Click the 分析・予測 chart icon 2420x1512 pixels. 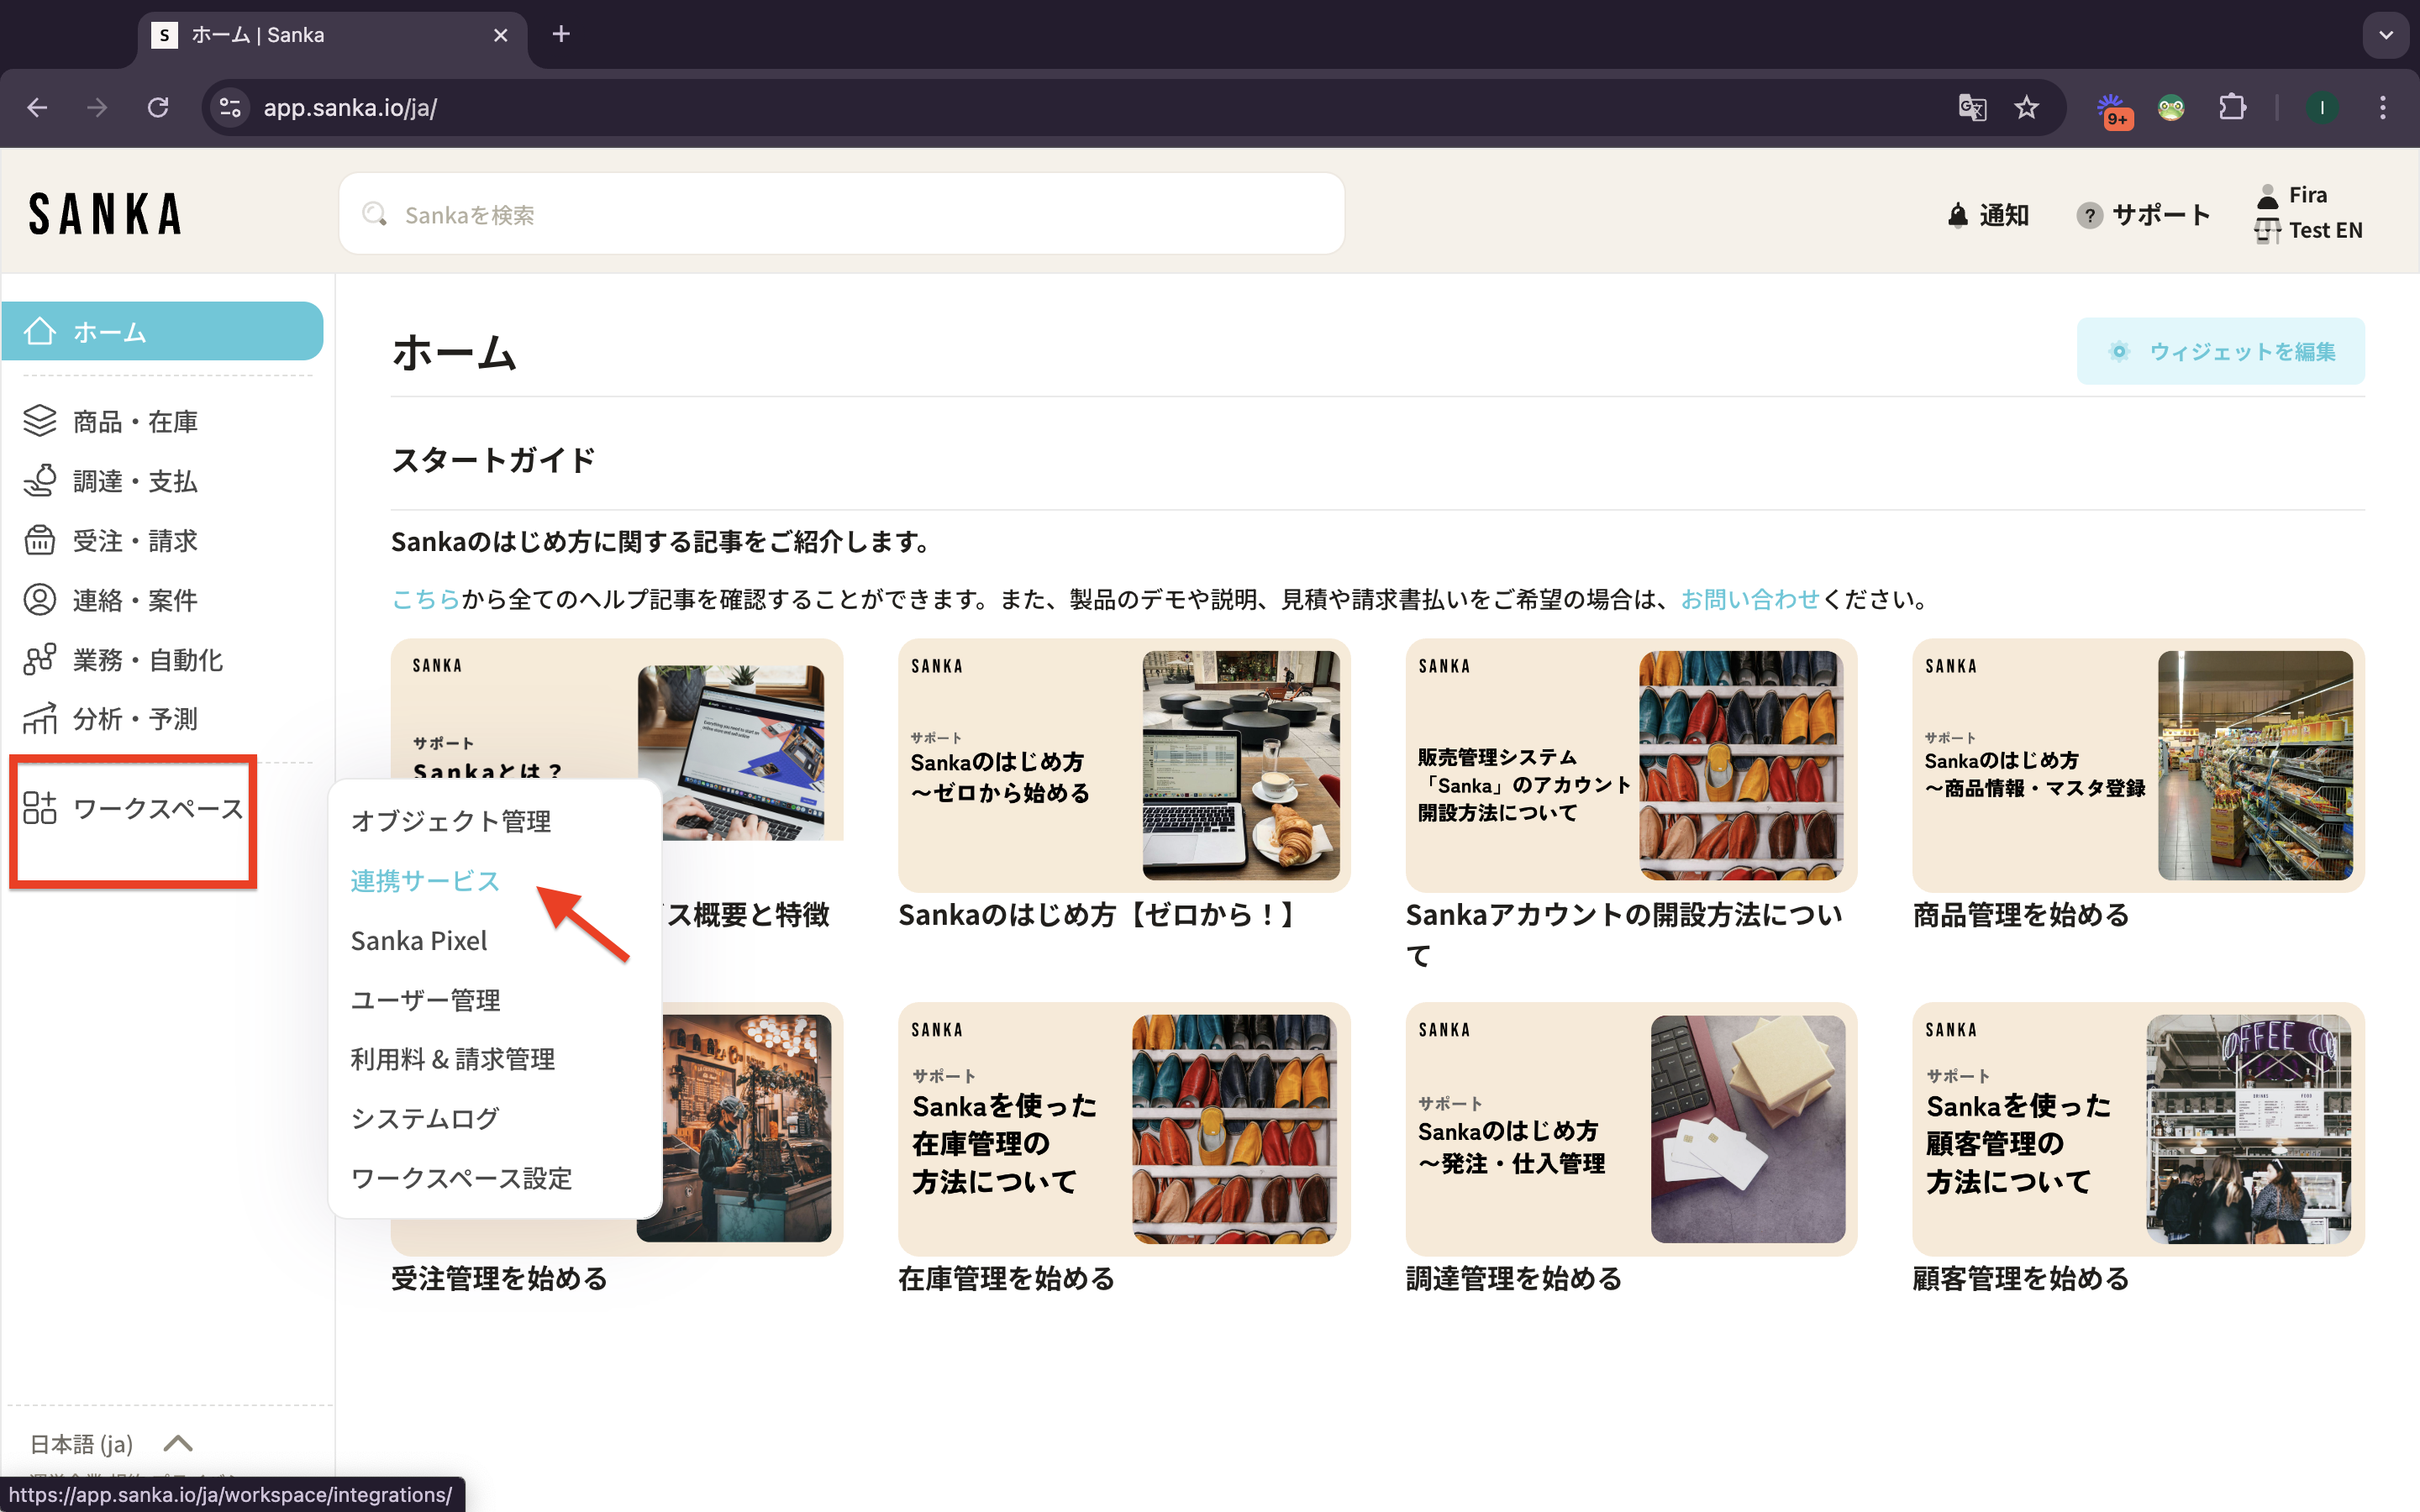pyautogui.click(x=40, y=719)
